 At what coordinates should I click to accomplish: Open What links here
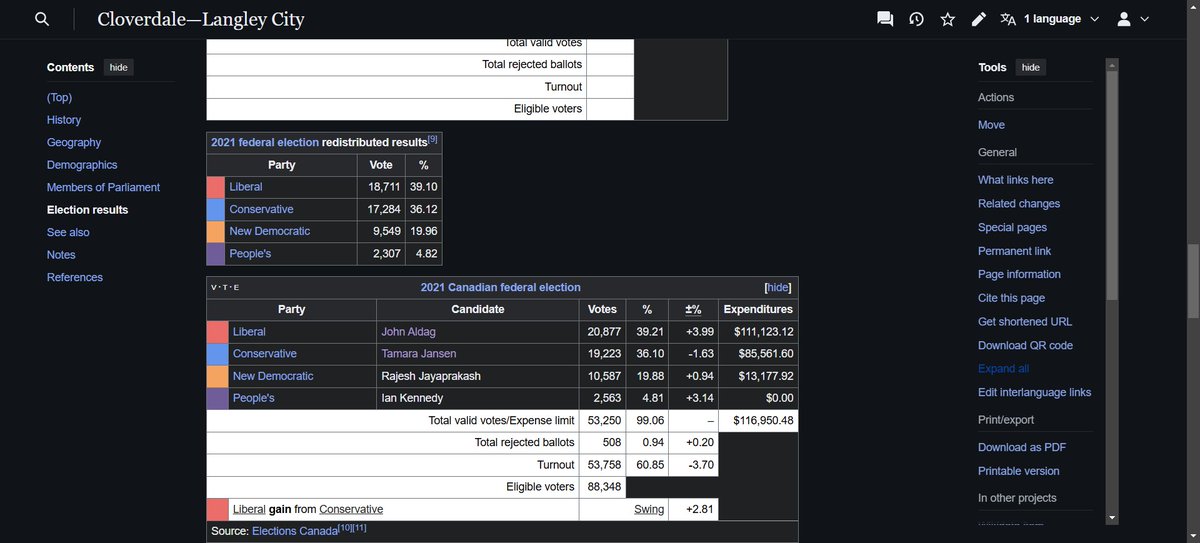pos(1015,180)
